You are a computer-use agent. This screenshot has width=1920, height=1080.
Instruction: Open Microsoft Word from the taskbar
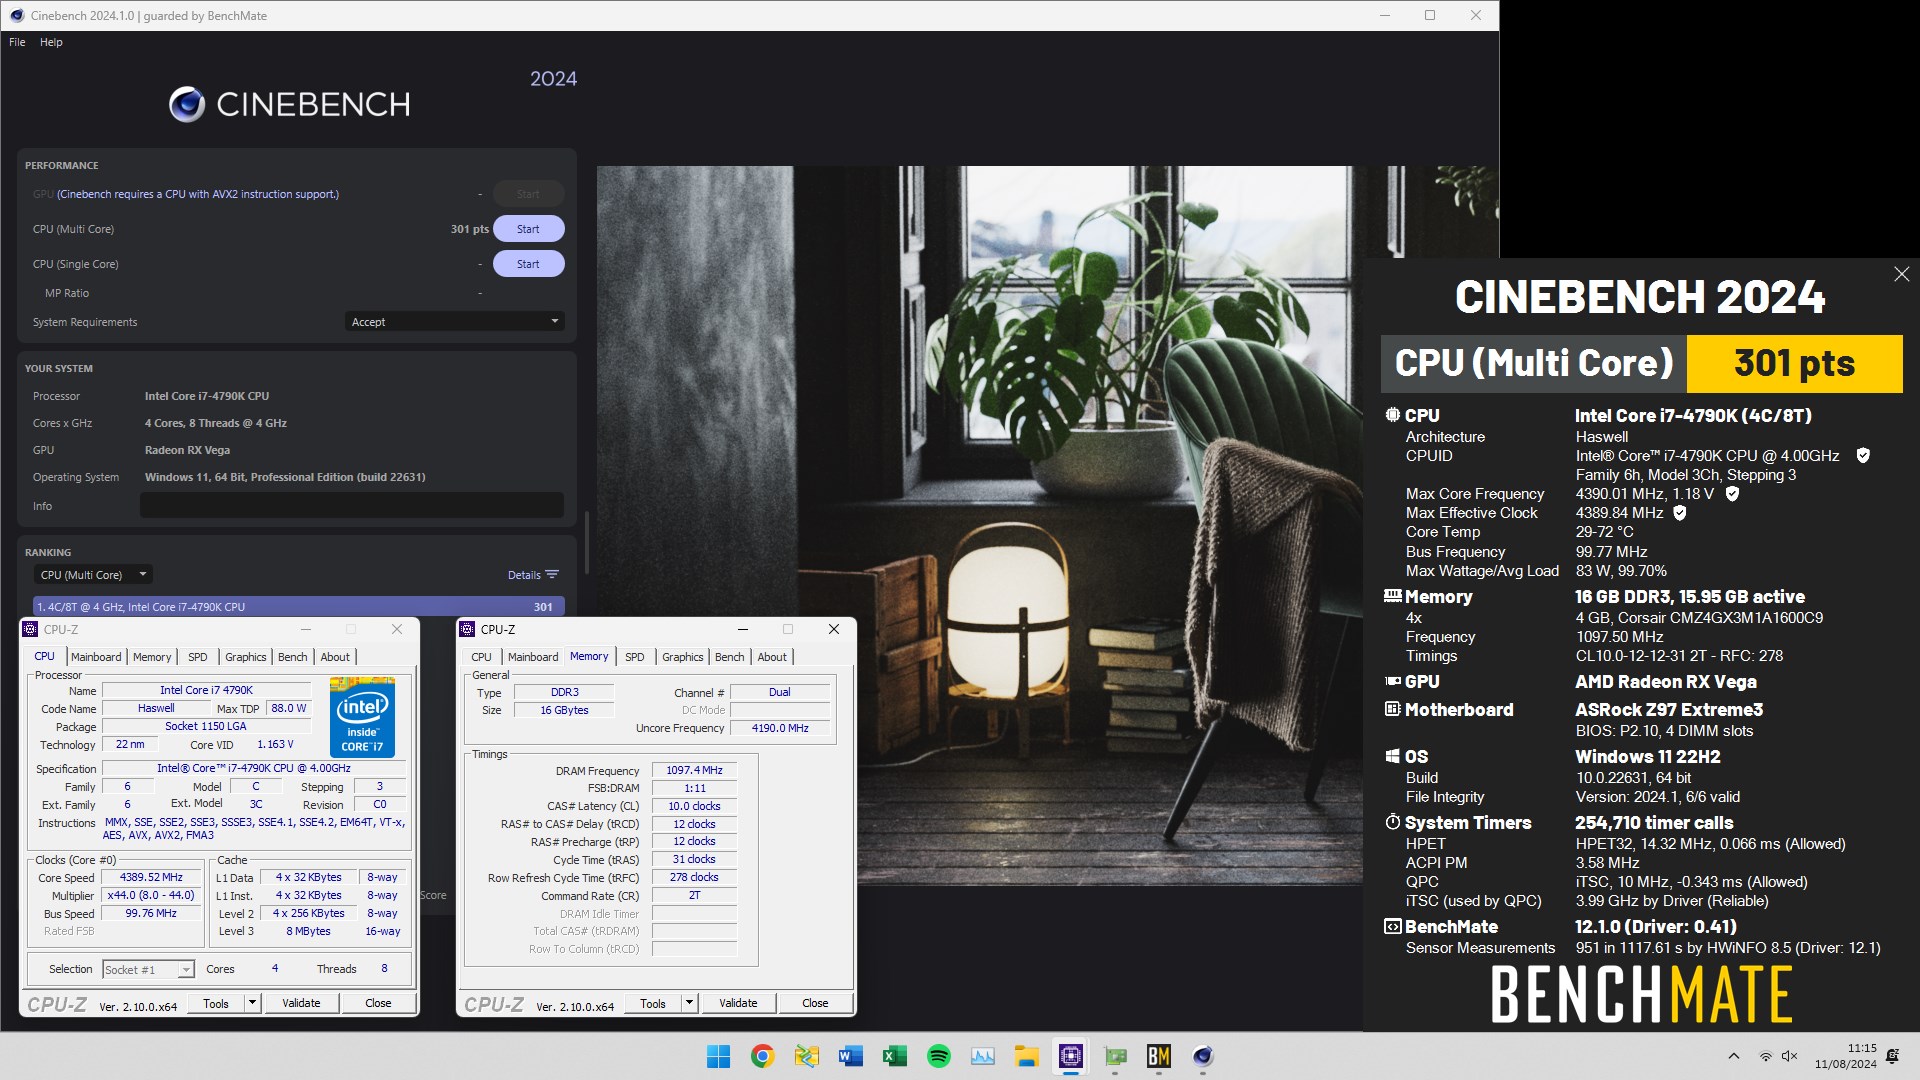point(851,1056)
